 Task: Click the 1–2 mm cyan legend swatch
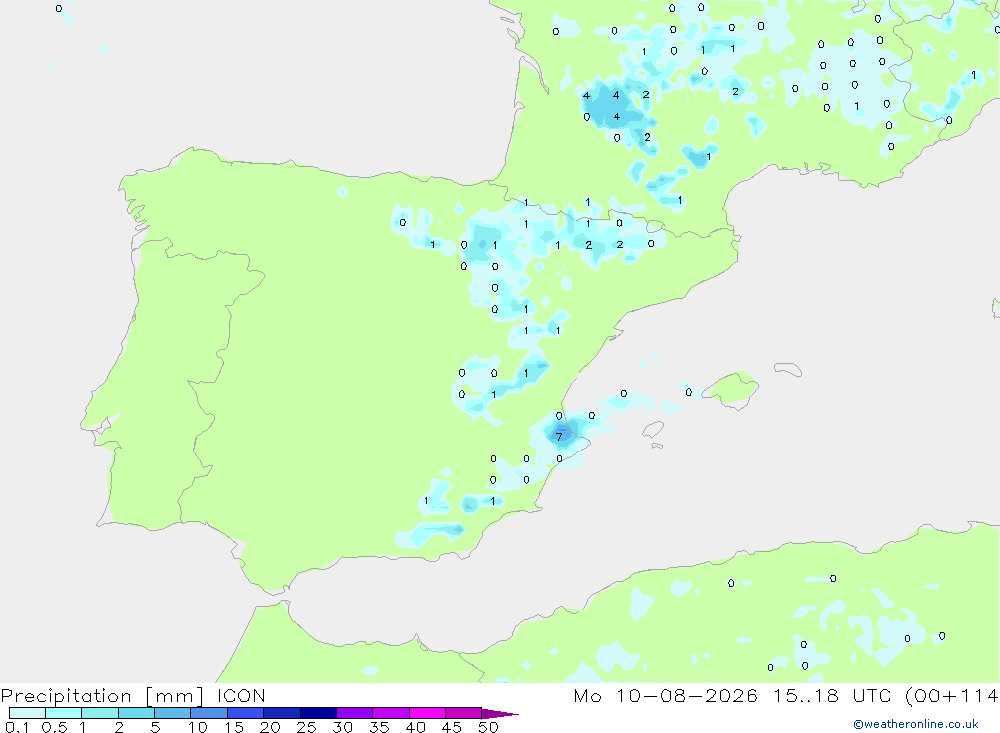coord(99,713)
